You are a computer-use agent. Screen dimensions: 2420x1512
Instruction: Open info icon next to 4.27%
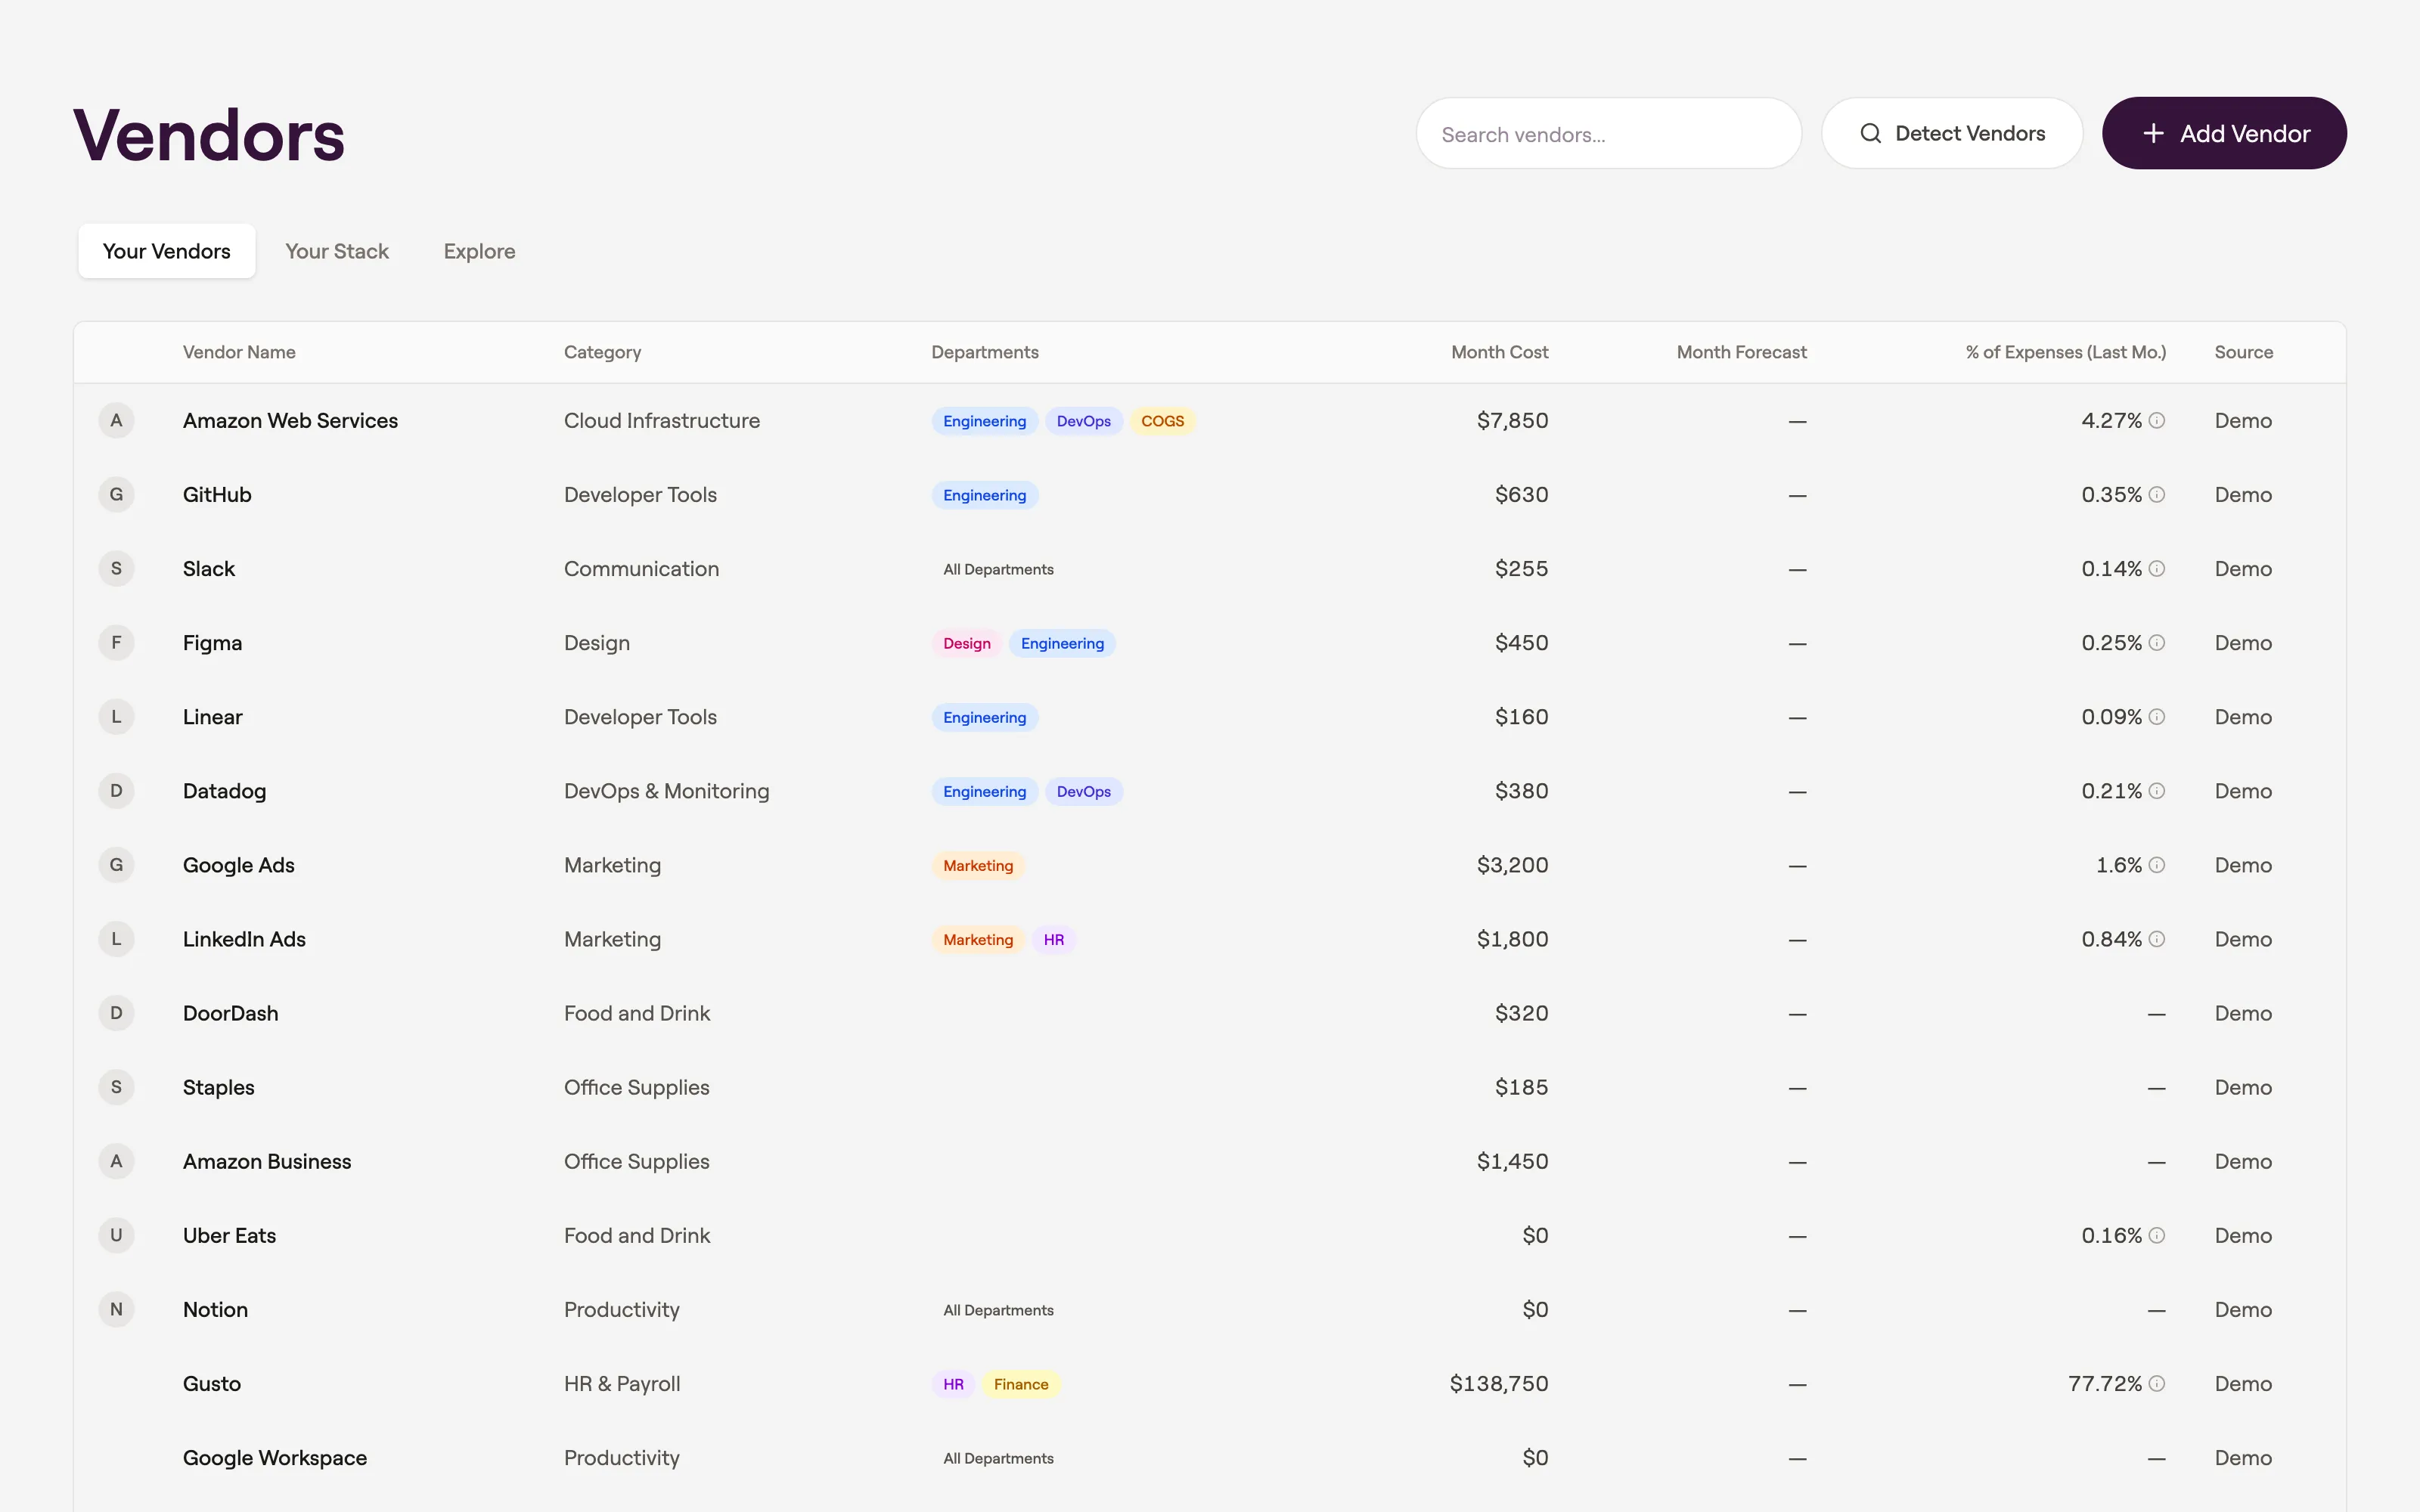click(2157, 421)
